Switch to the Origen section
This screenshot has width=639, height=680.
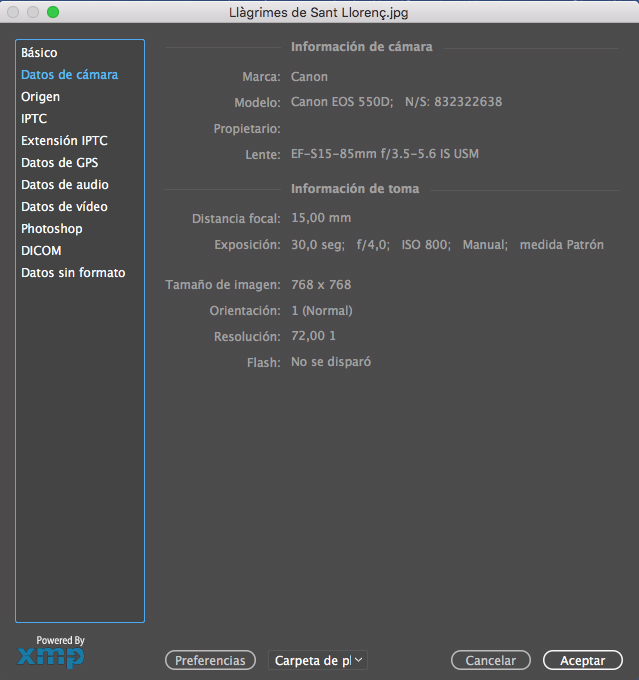coord(40,97)
